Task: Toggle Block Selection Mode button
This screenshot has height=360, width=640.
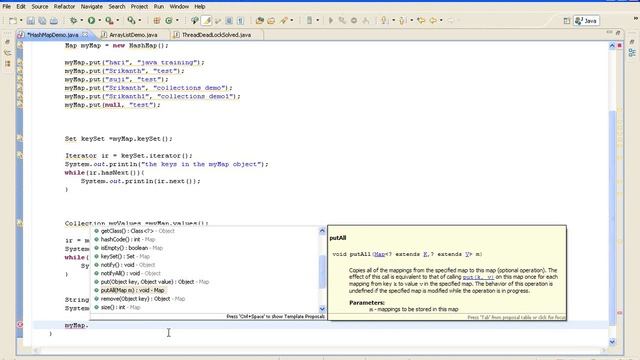Action: pyautogui.click(x=229, y=20)
